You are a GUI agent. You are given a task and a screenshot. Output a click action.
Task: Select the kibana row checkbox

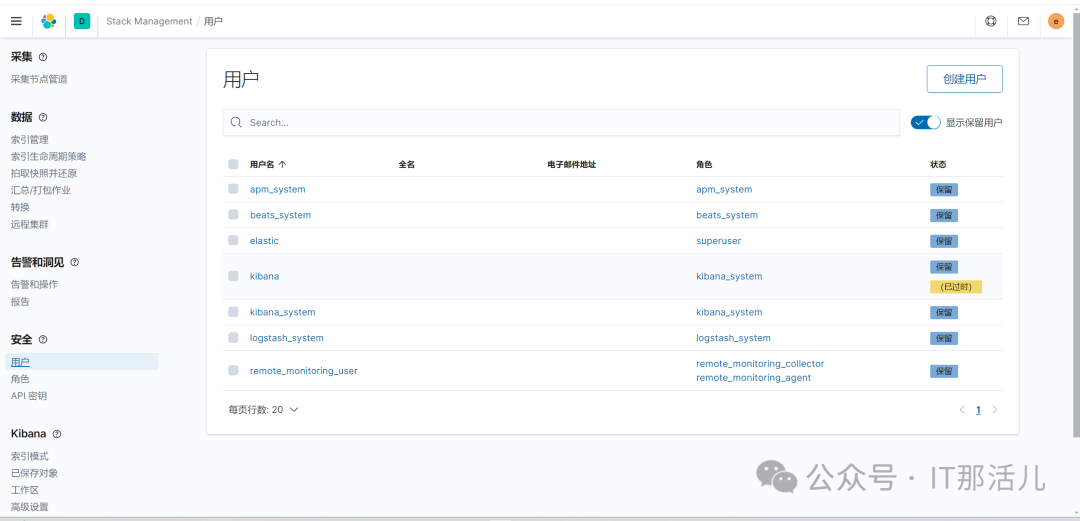pos(233,276)
